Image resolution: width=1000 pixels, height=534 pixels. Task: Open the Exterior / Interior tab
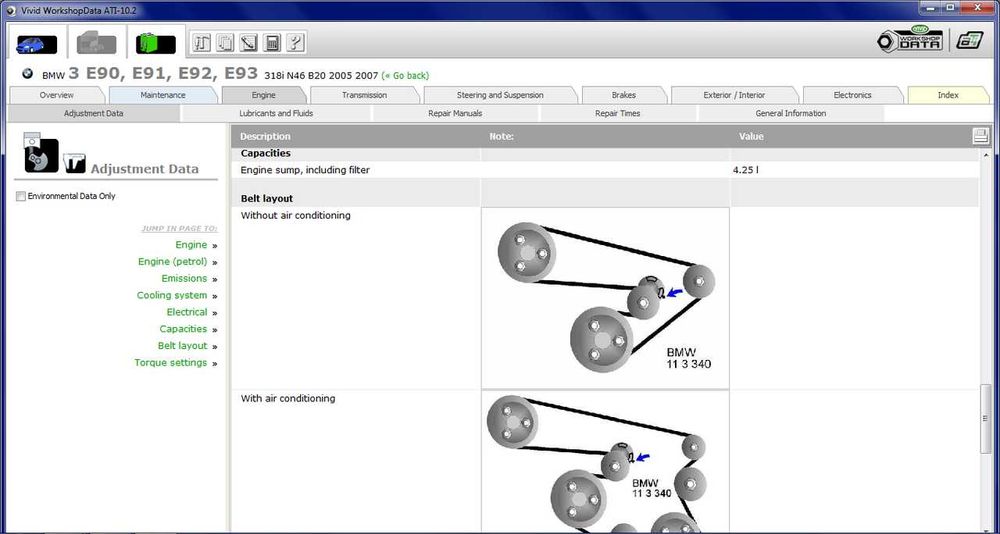click(734, 95)
